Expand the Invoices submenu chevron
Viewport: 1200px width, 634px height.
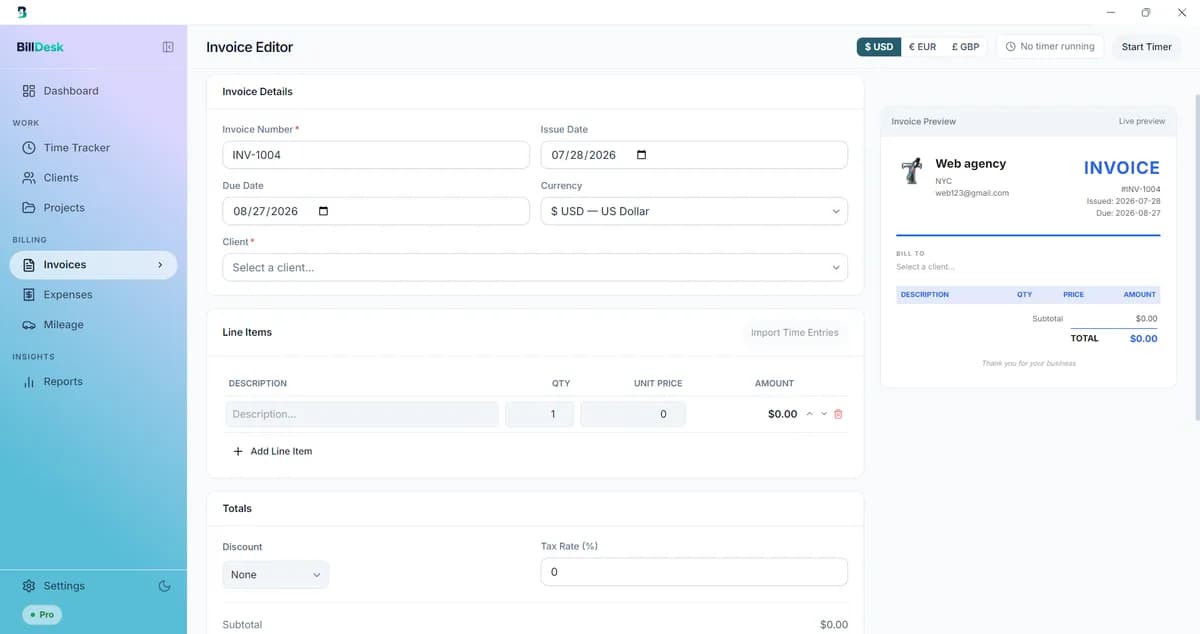coord(160,265)
